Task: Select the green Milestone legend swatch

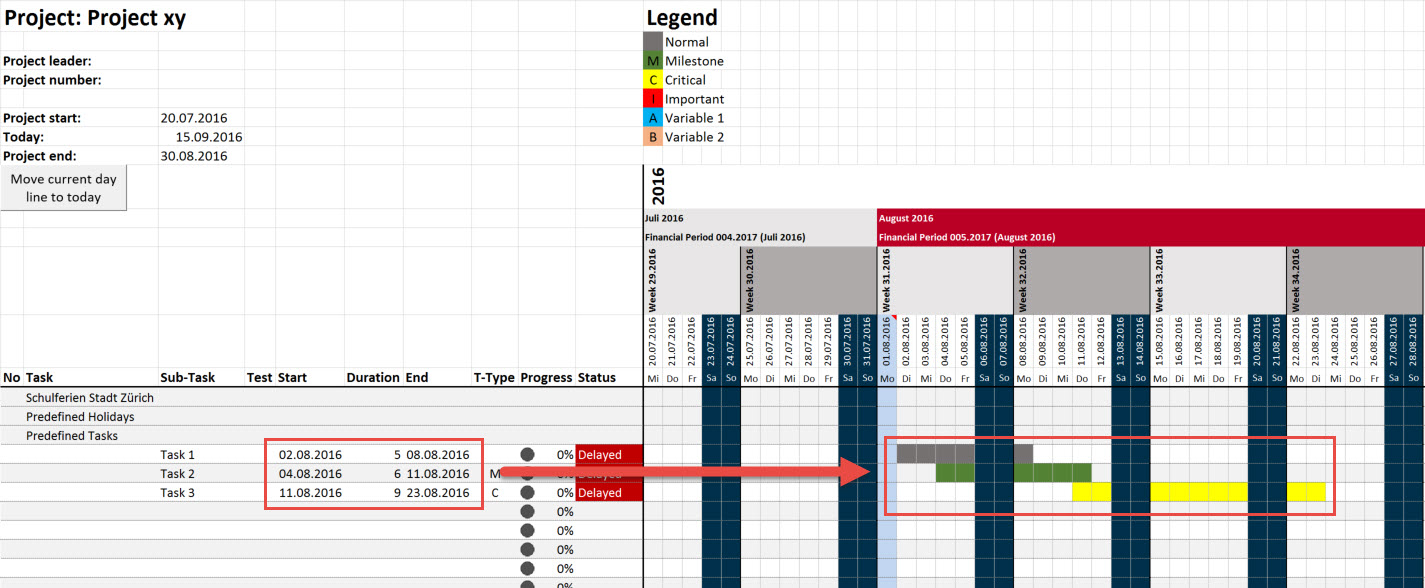Action: 653,61
